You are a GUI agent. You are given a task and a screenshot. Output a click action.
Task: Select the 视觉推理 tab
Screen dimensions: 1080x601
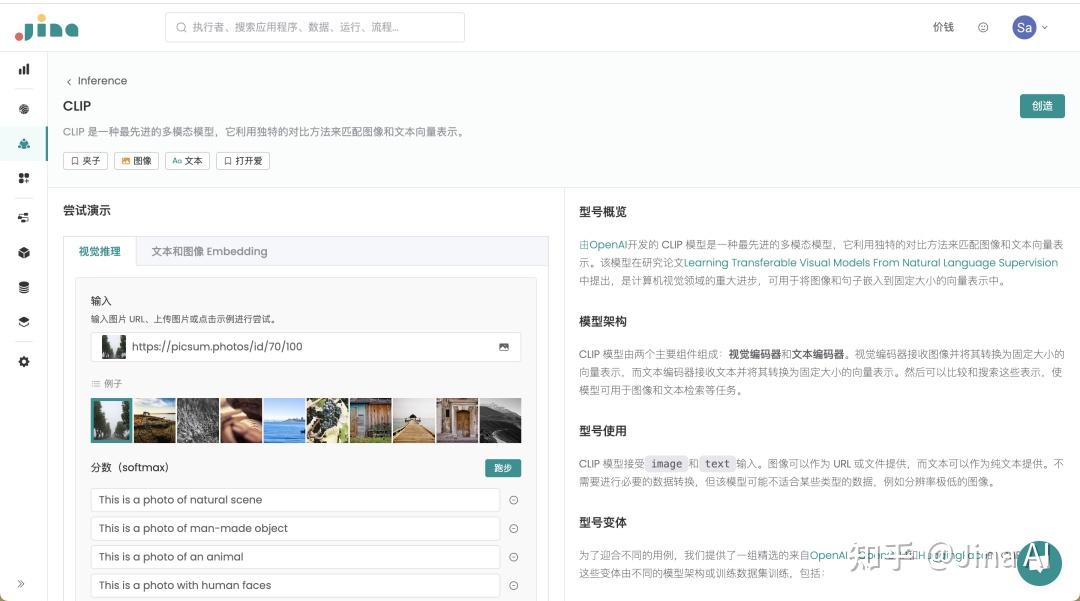coord(98,251)
